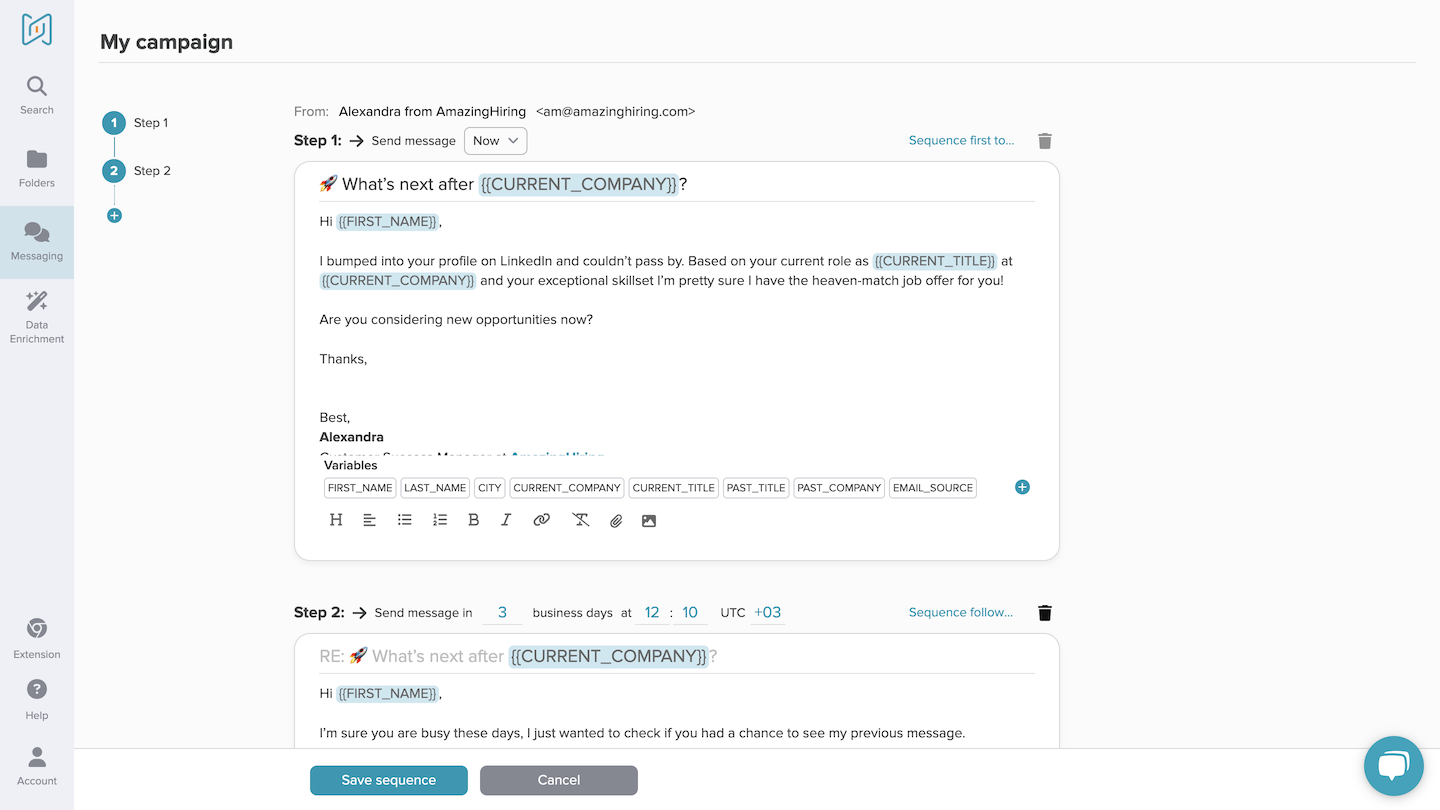
Task: Add a new step with plus icon
Action: pyautogui.click(x=114, y=215)
